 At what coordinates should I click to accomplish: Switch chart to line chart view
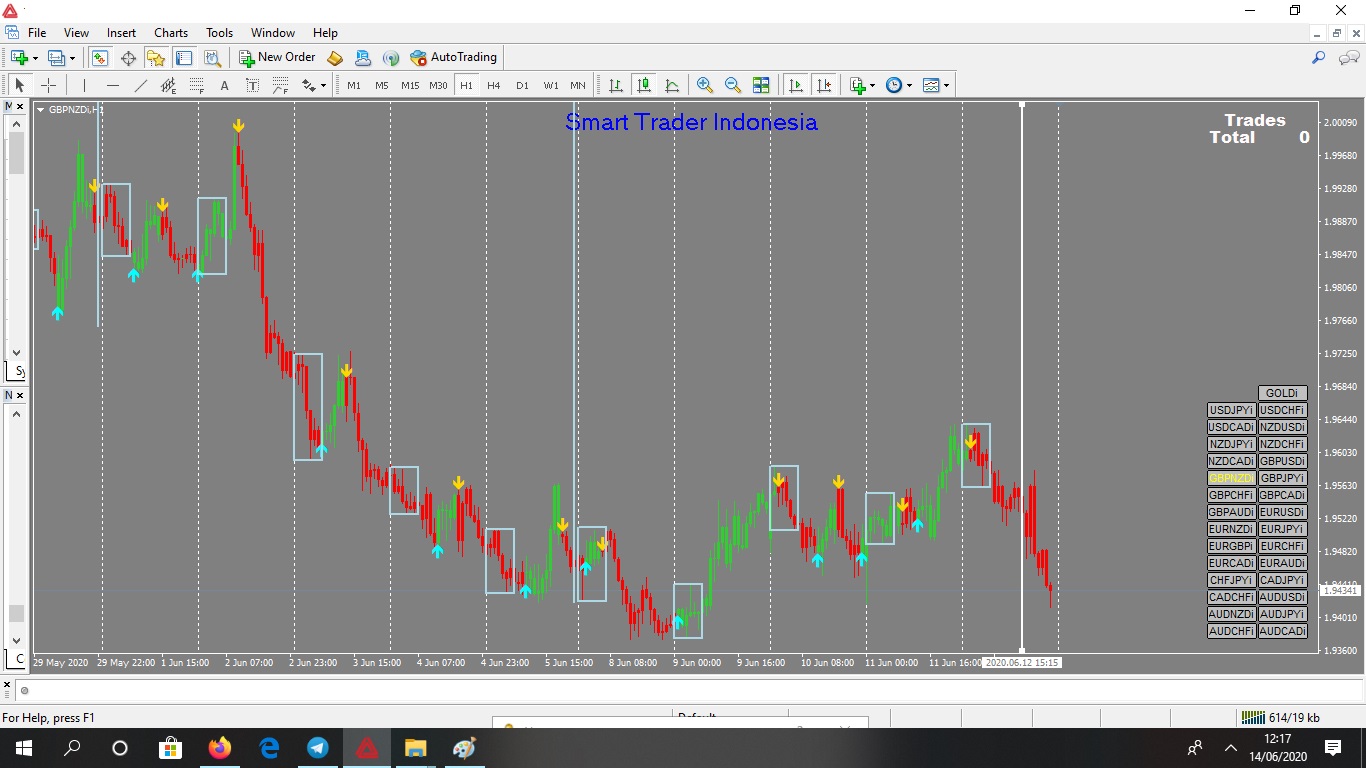(672, 86)
